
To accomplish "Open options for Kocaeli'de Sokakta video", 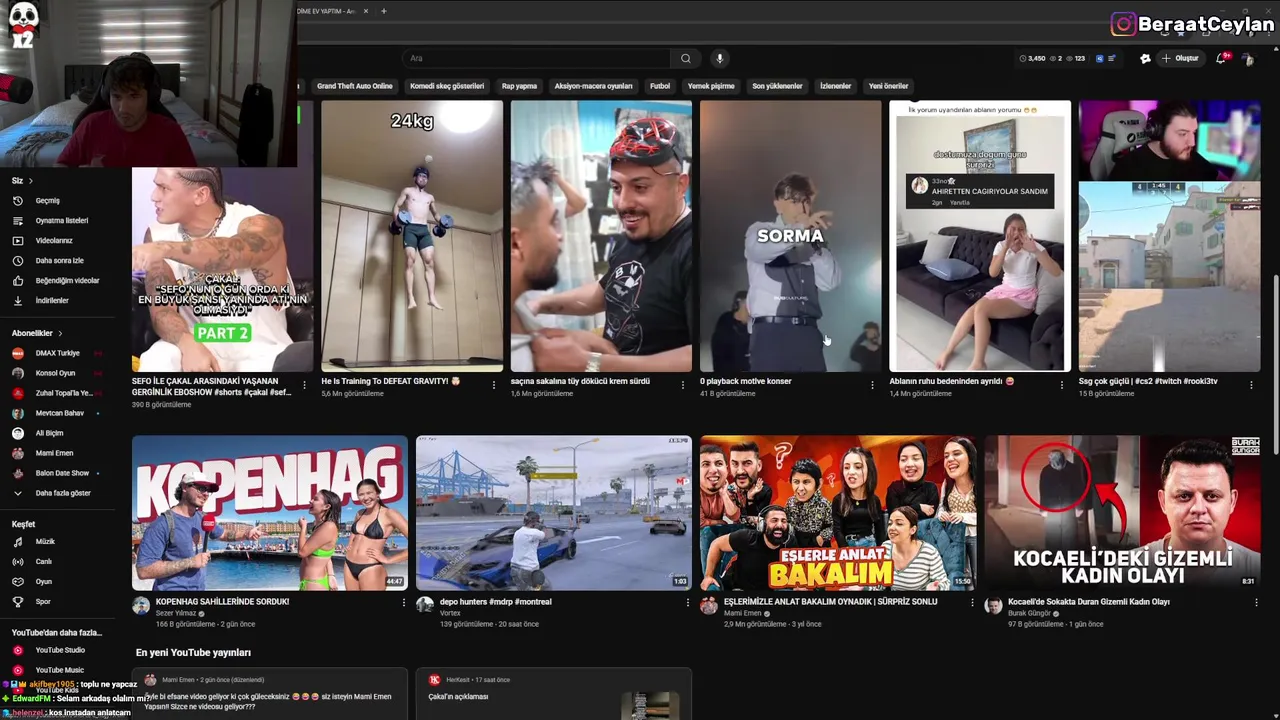I will pos(1256,603).
